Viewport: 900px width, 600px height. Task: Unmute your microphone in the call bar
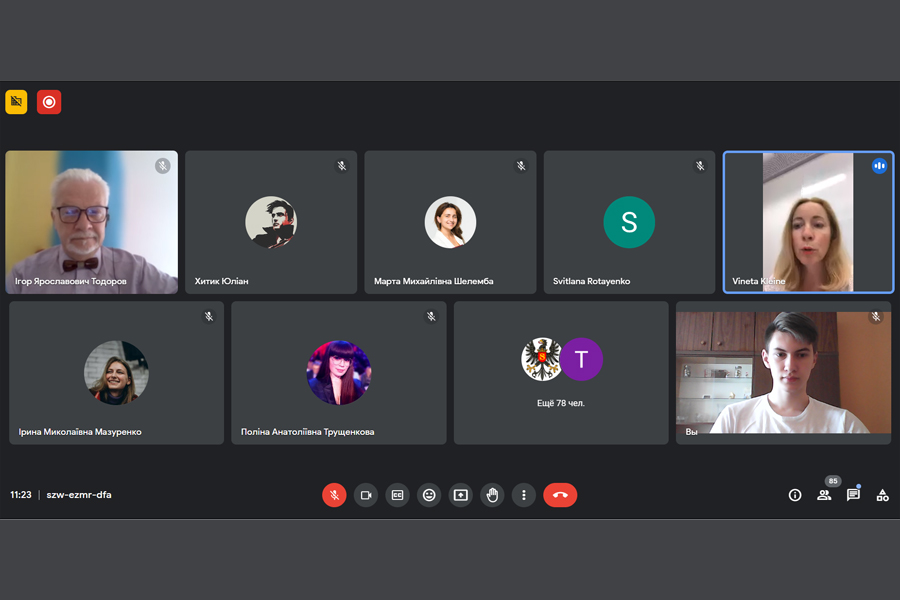334,495
